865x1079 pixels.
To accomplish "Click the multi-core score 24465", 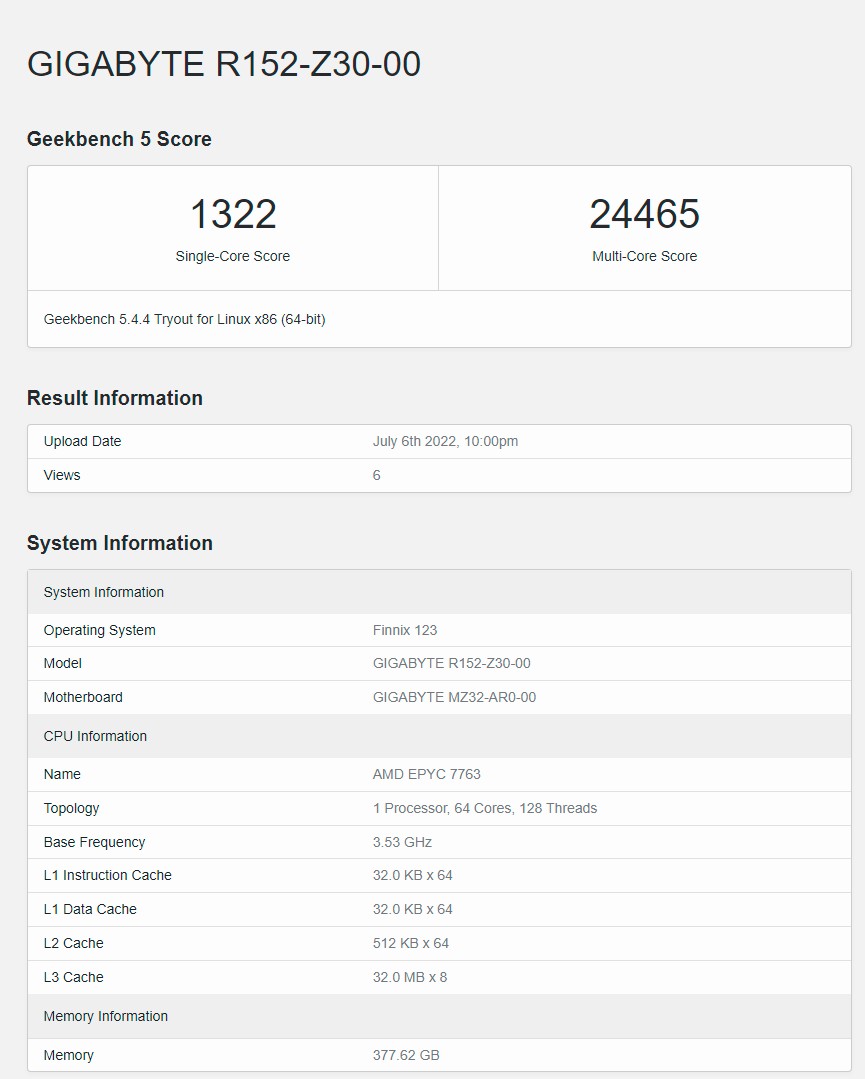I will (x=645, y=213).
